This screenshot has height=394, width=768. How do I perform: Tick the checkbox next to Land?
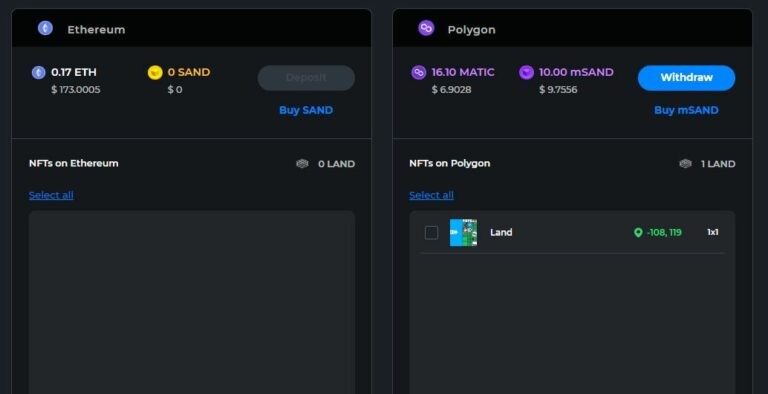tap(432, 232)
